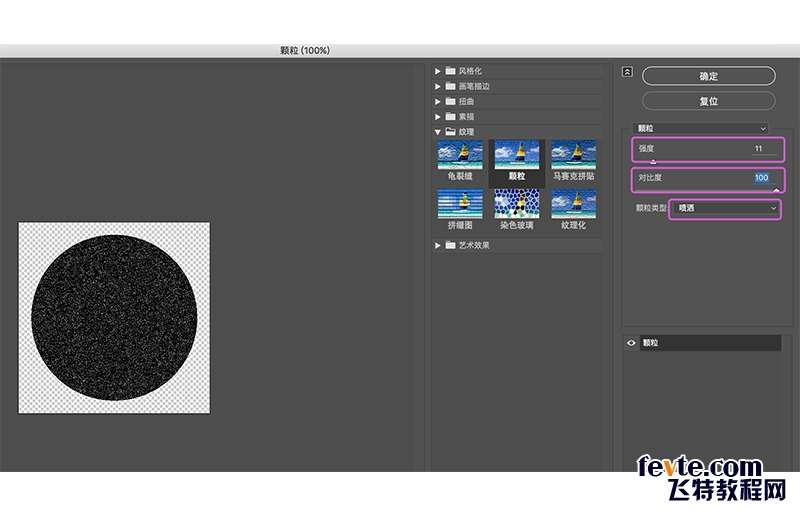Select the 染色玻璃 stained glass thumbnail

click(x=516, y=204)
